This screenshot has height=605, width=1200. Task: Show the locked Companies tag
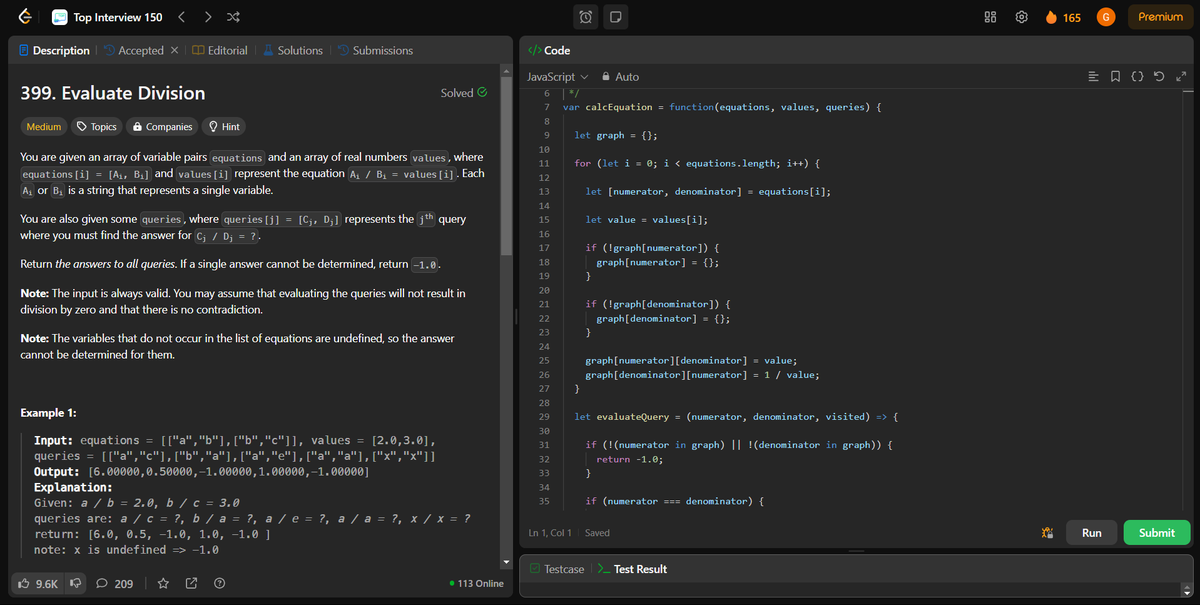click(163, 127)
